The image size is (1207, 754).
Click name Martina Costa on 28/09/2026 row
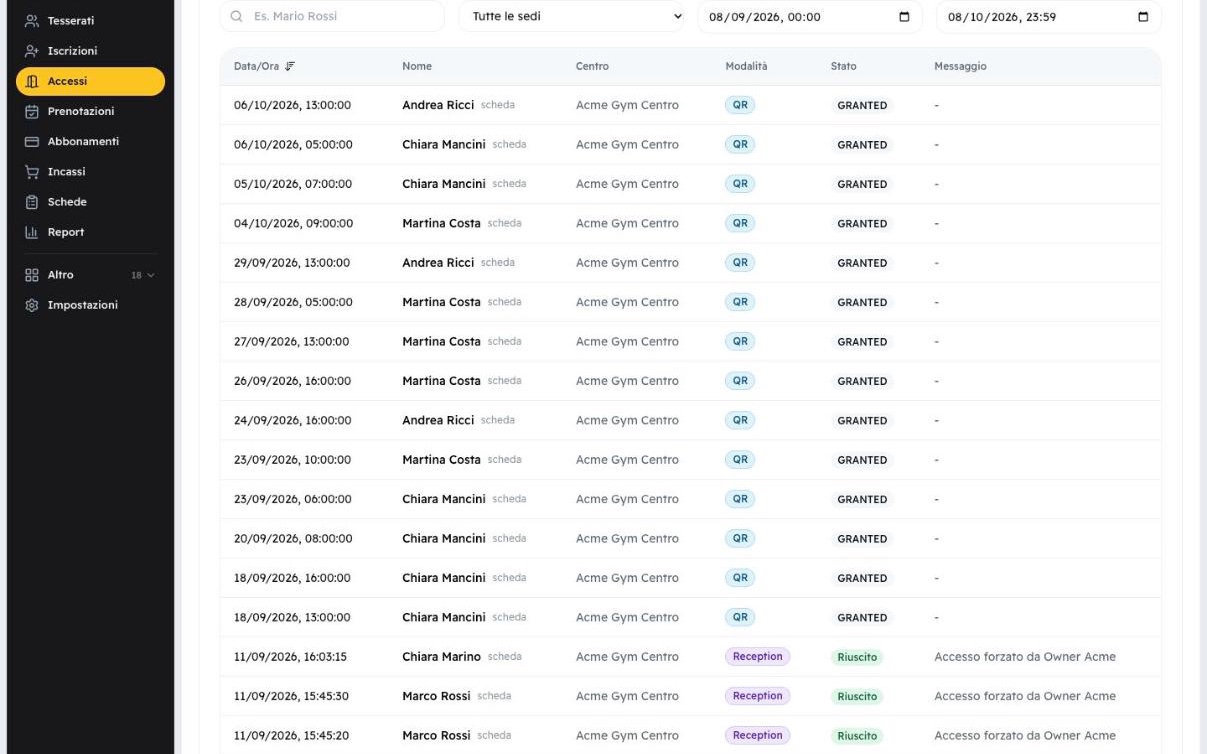pyautogui.click(x=441, y=302)
